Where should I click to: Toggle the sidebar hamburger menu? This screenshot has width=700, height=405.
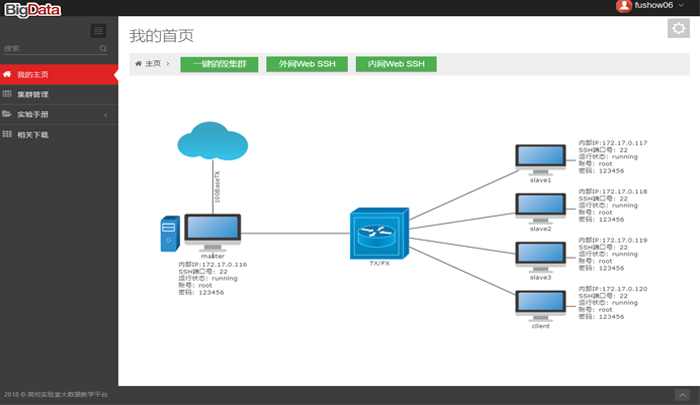click(x=98, y=31)
